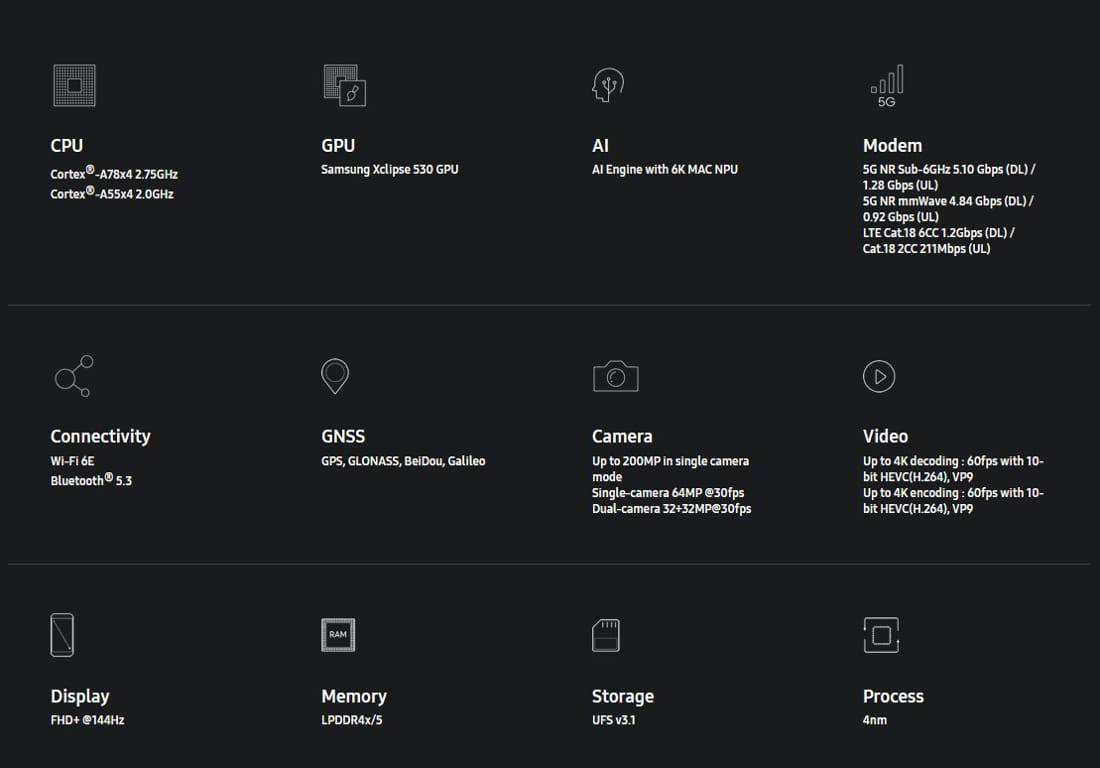Viewport: 1100px width, 768px height.
Task: Click the UFS v3.1 storage text
Action: (613, 720)
